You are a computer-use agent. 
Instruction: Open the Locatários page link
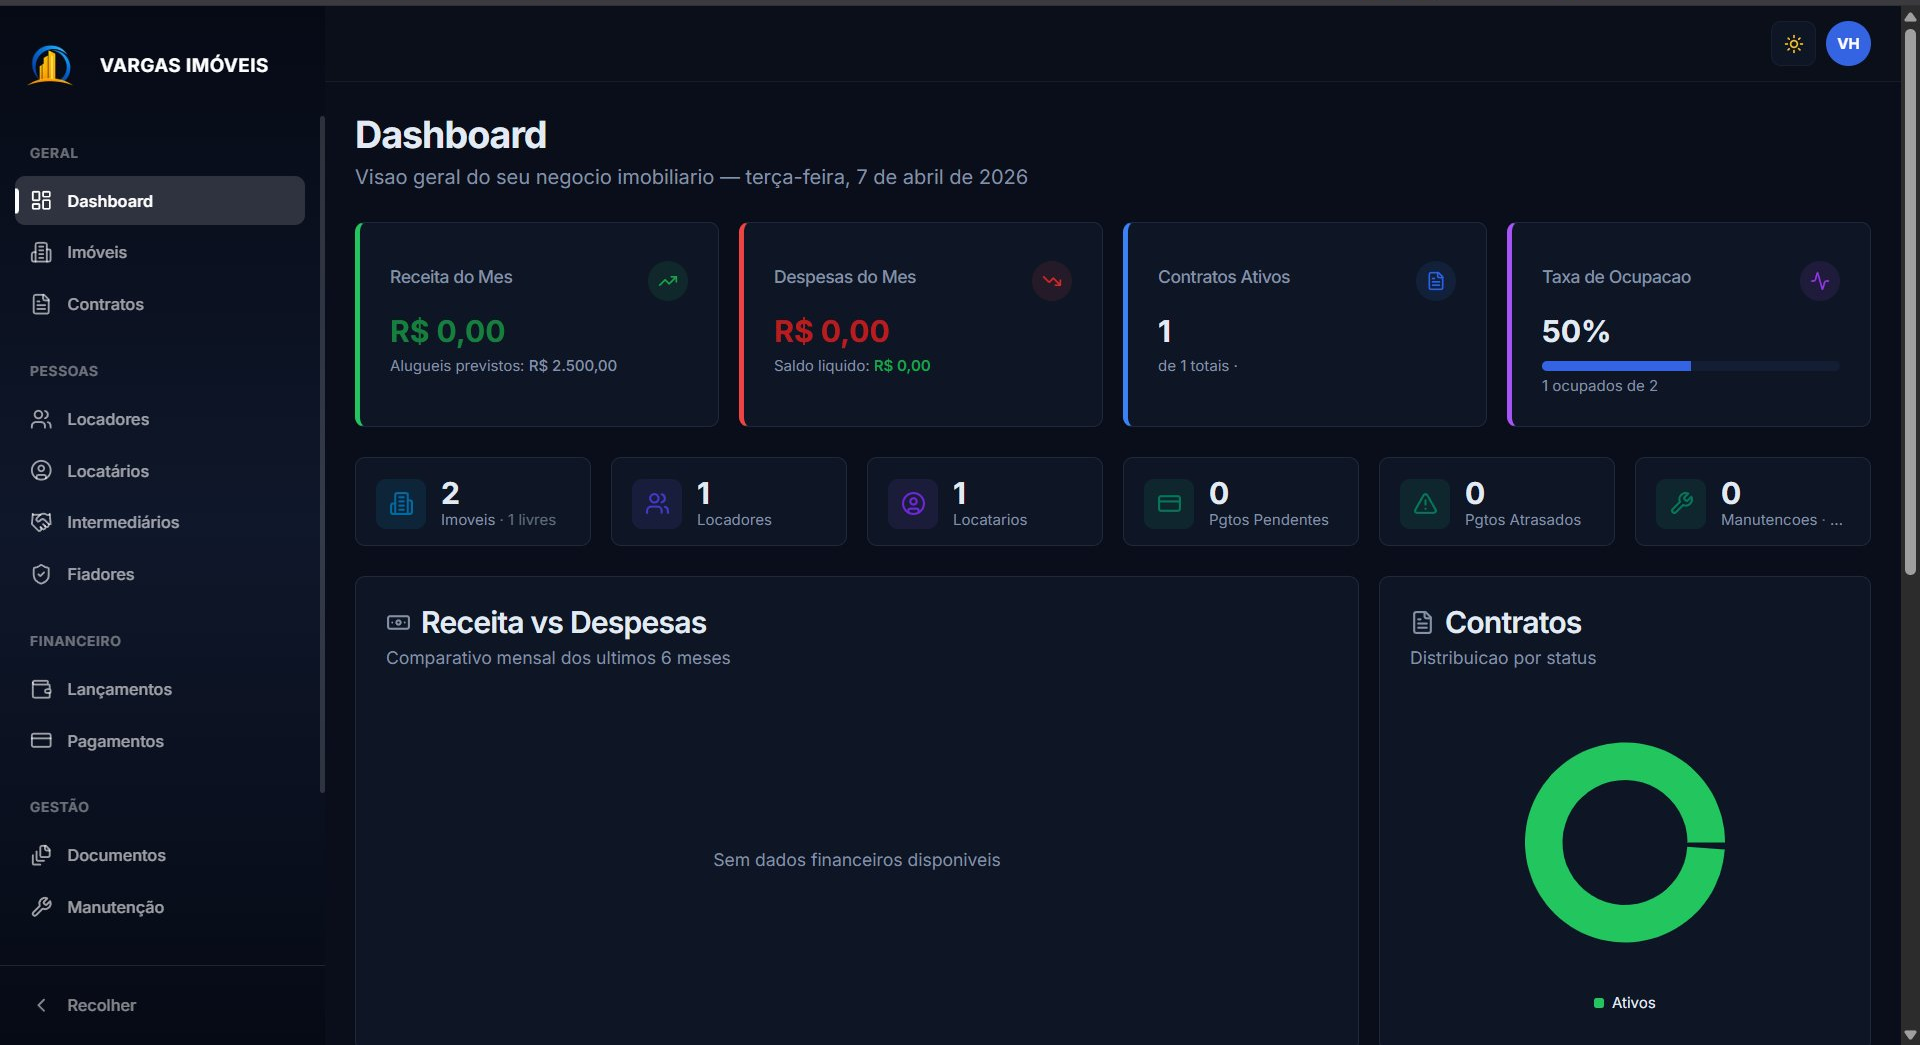coord(108,471)
